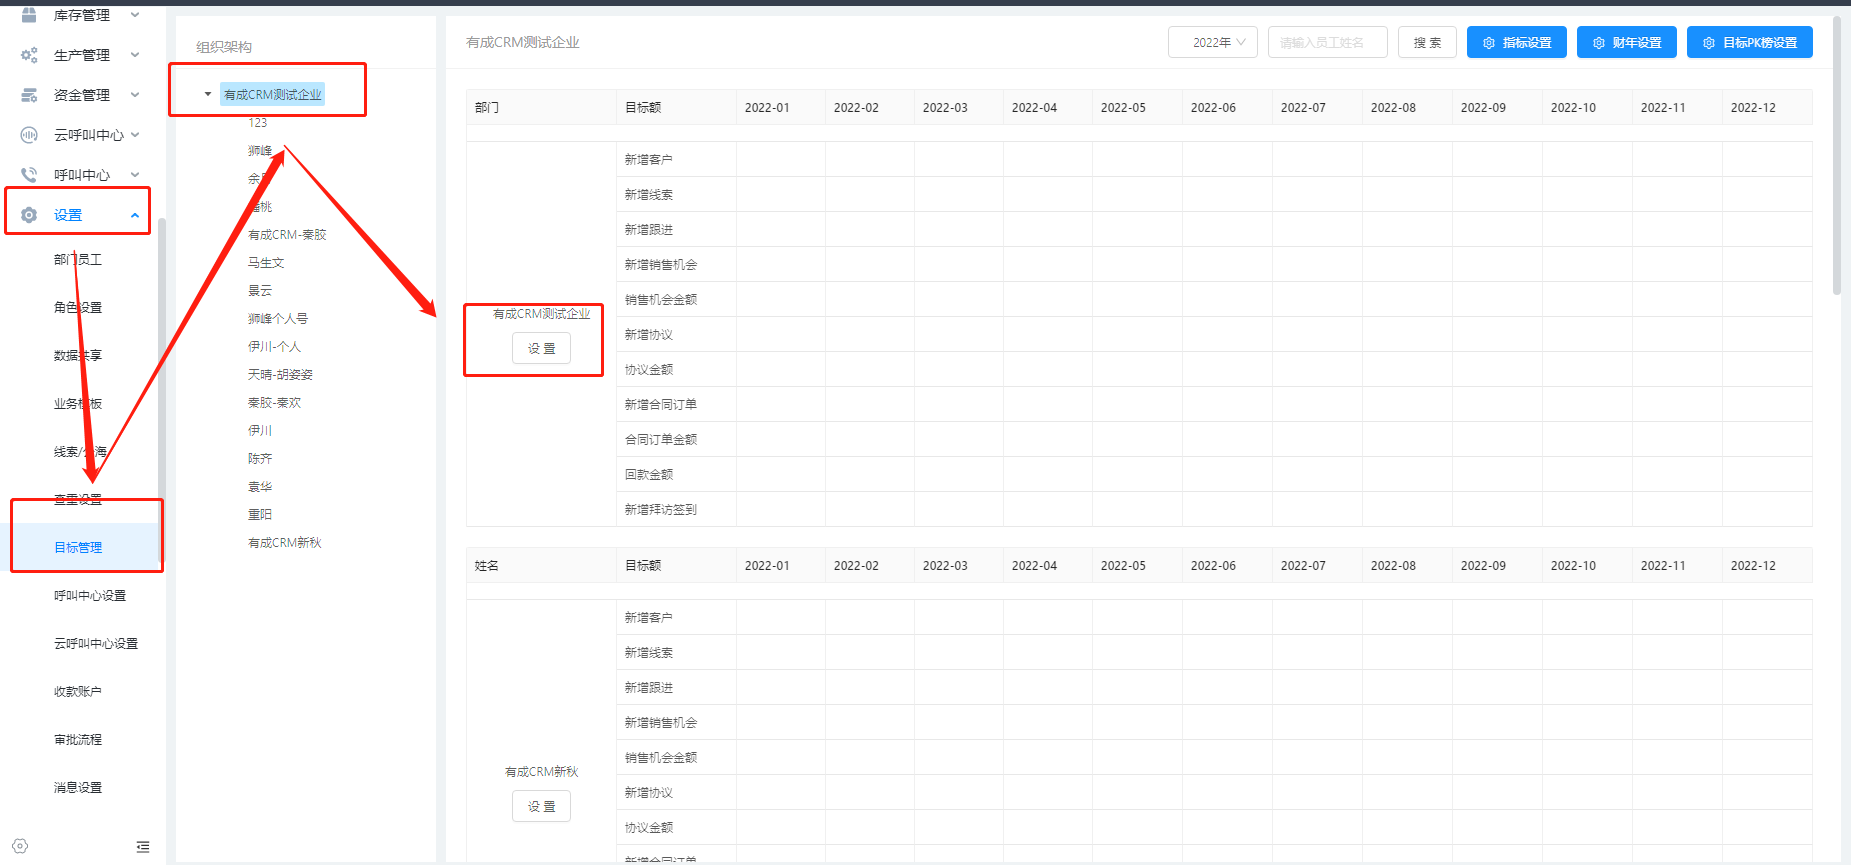Select 有成CRM新秋 in the org tree
The height and width of the screenshot is (865, 1851).
[285, 543]
